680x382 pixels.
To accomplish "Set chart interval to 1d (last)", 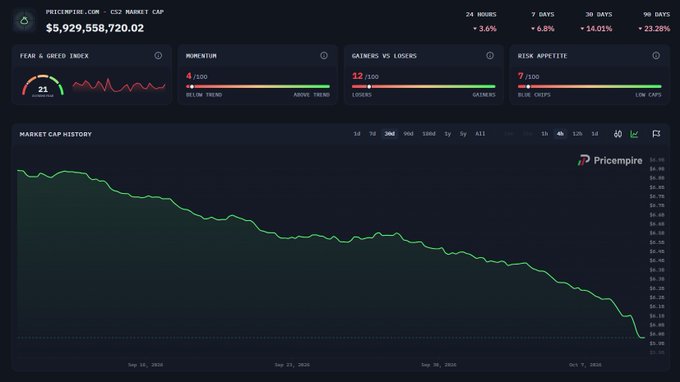I will [x=595, y=134].
